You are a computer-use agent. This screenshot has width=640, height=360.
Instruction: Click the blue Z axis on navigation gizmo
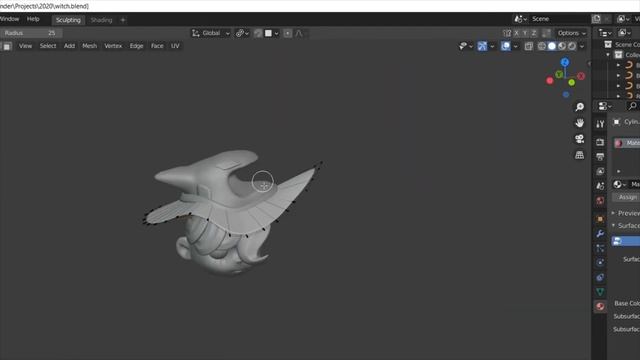pos(565,62)
